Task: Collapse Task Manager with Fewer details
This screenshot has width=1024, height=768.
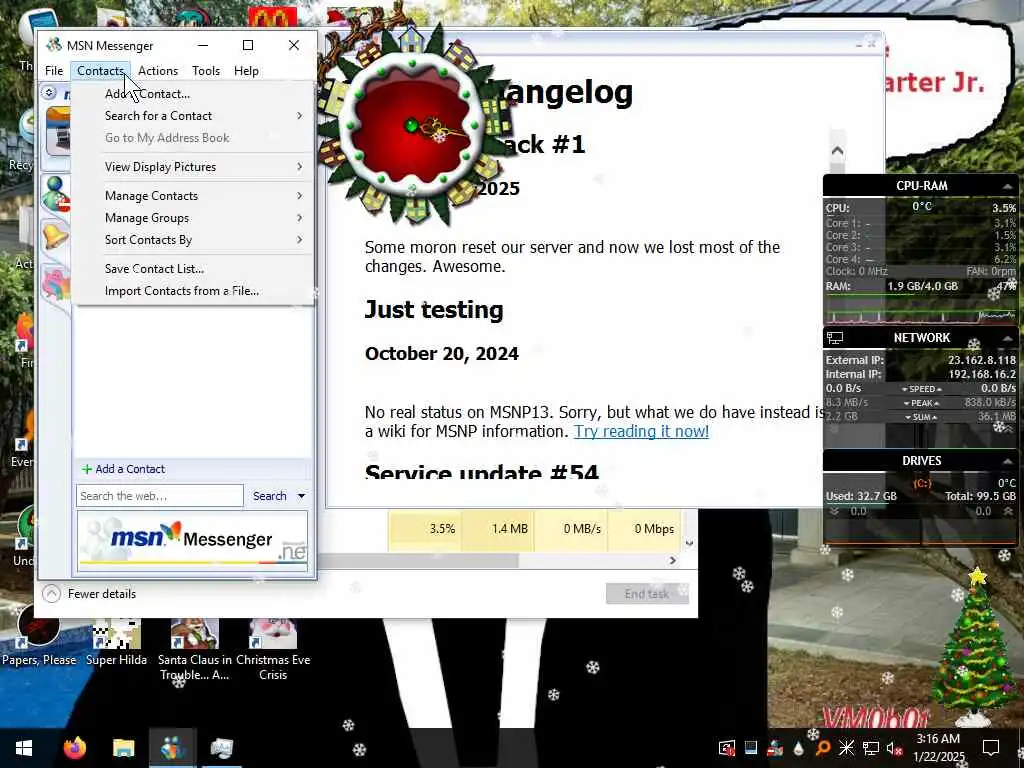Action: coord(89,594)
